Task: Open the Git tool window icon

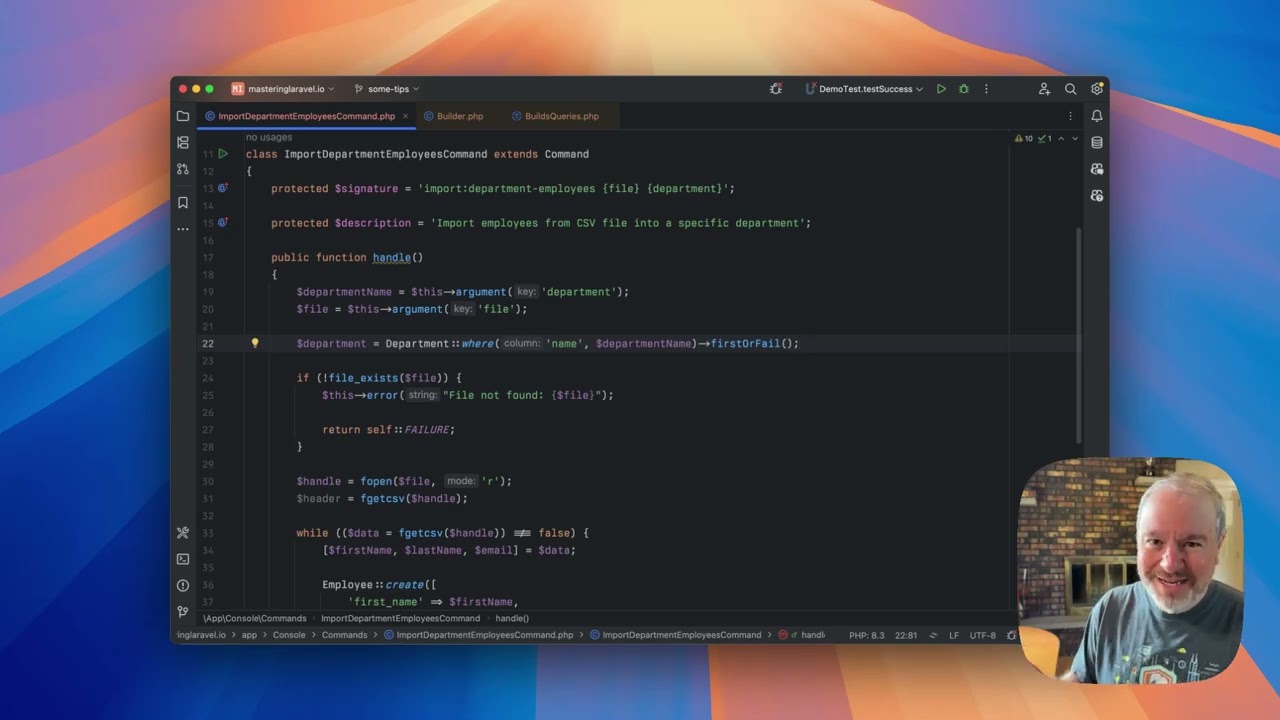Action: point(183,611)
